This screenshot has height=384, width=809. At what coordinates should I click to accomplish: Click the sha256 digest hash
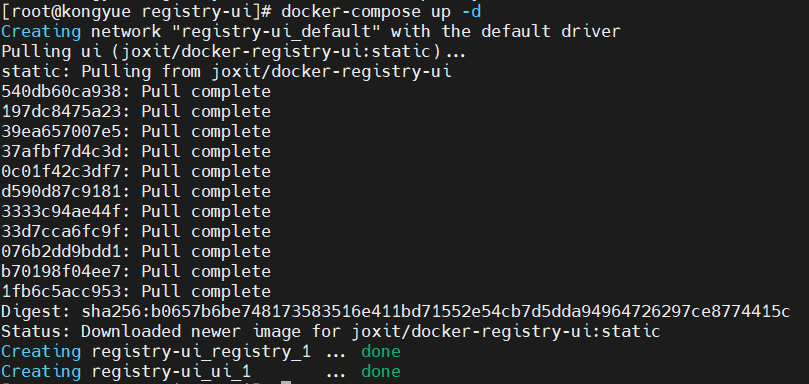click(x=436, y=312)
